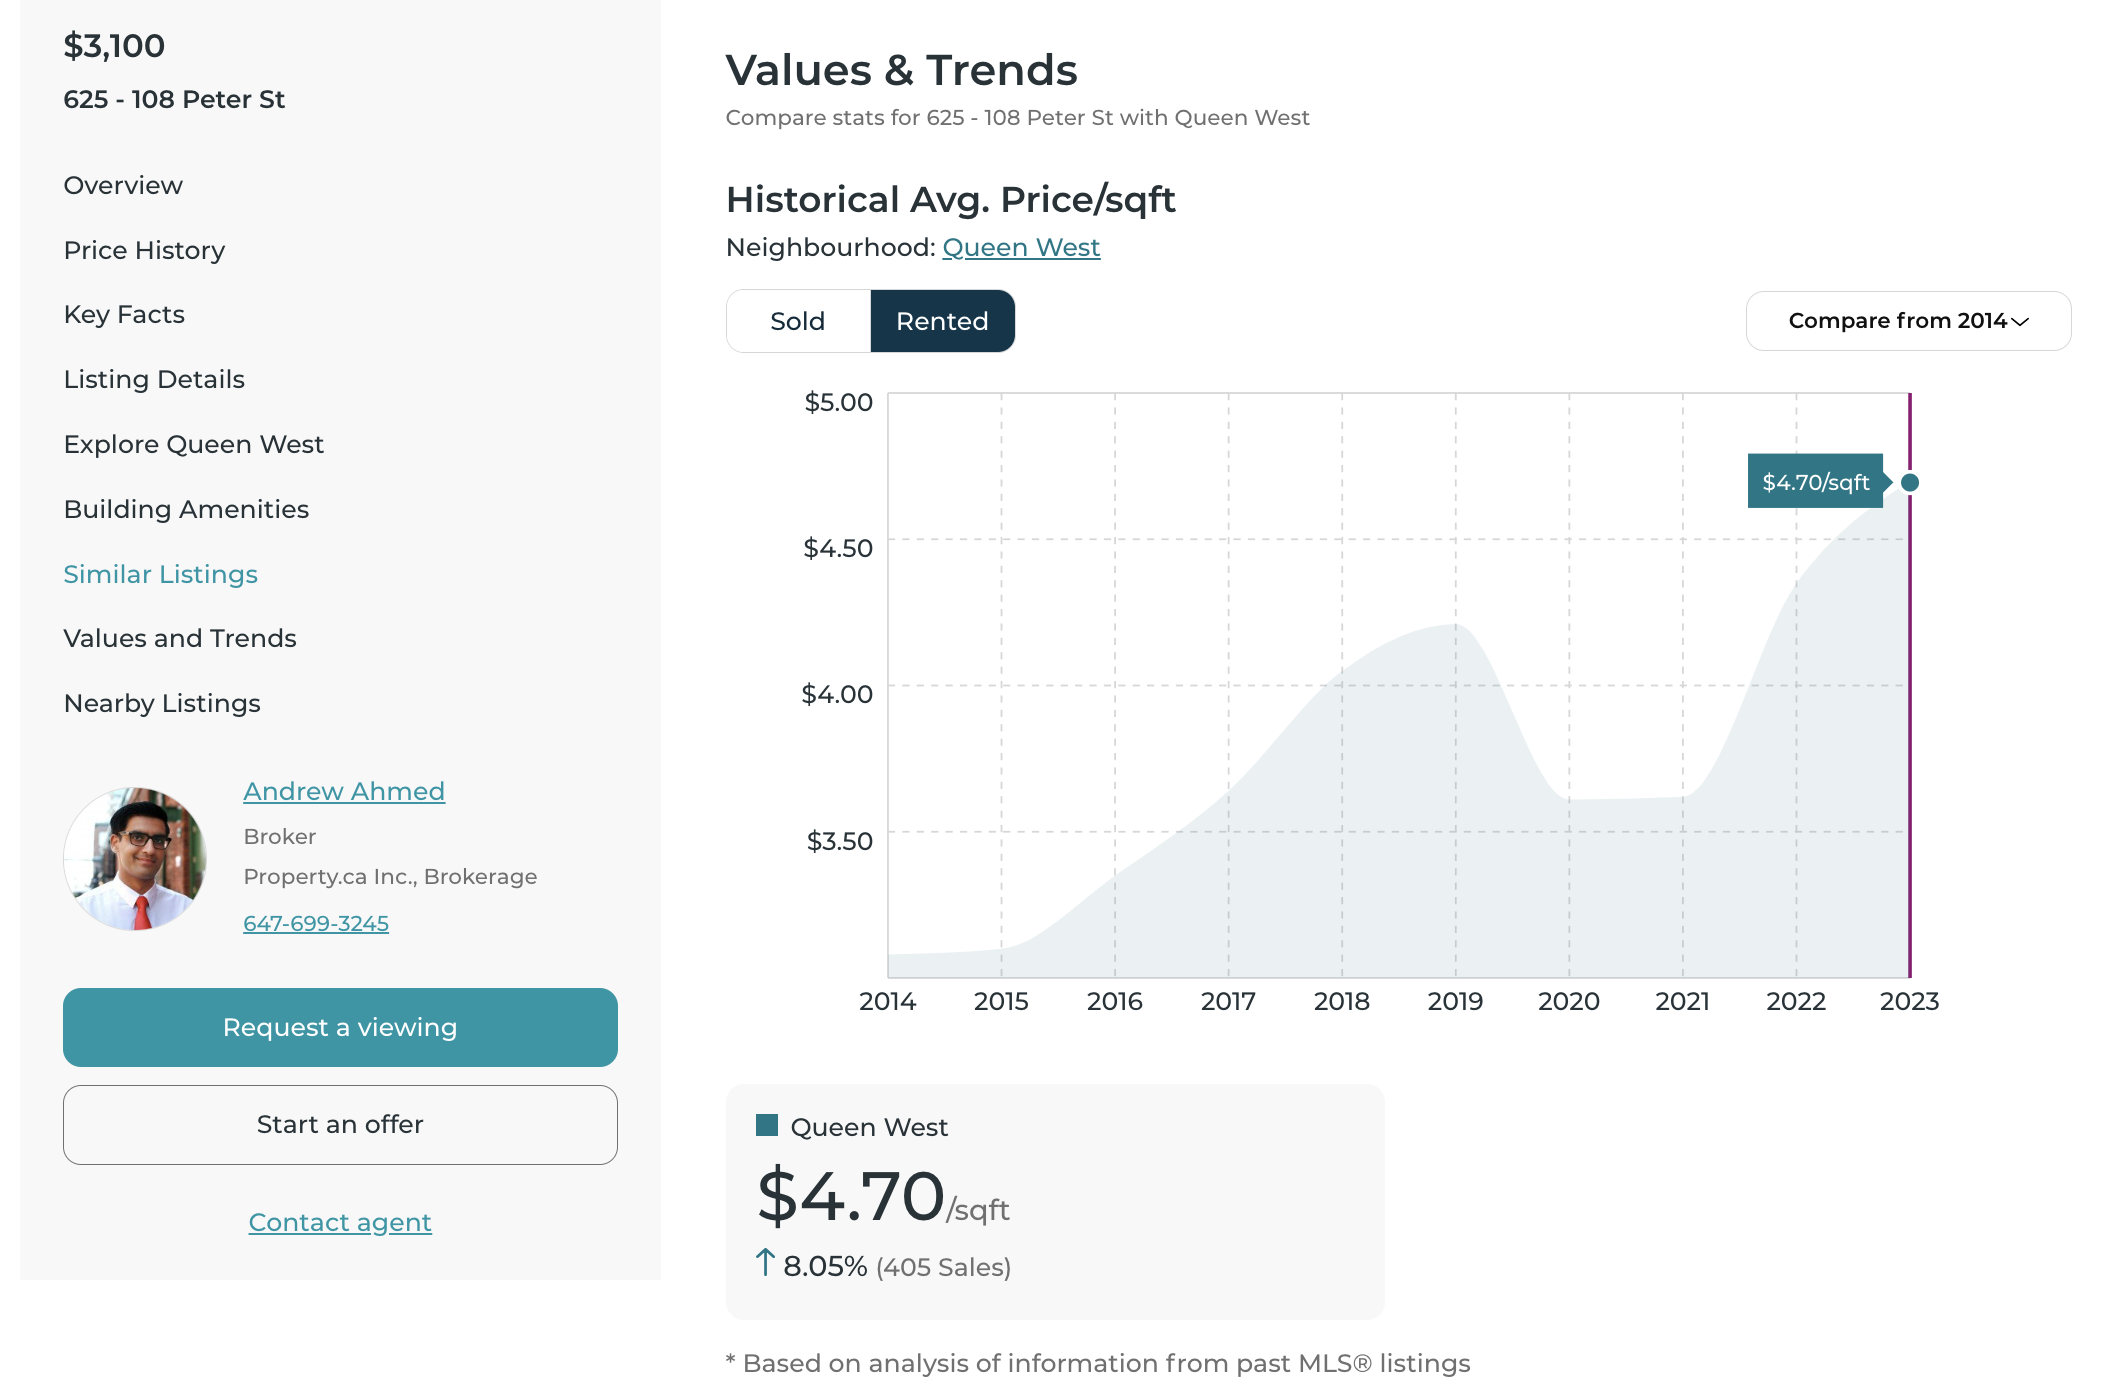Go to the Overview section
The image size is (2126, 1400).
[x=123, y=185]
